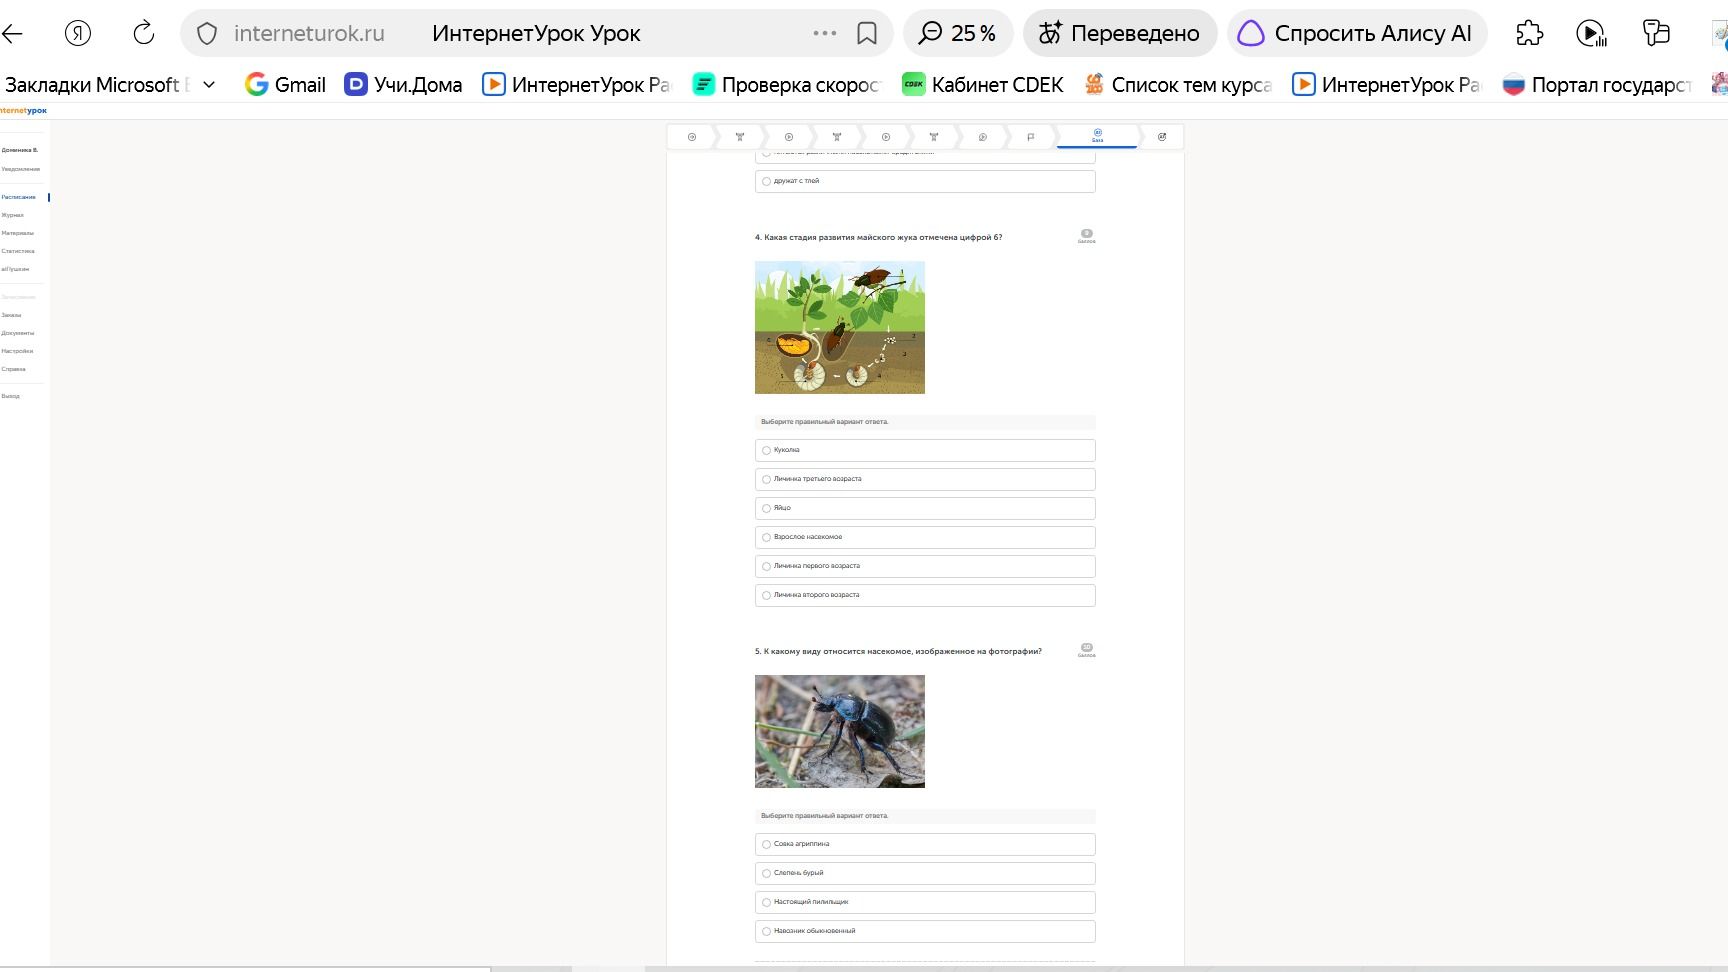
Task: Open the Переведено translation options
Action: point(1120,33)
